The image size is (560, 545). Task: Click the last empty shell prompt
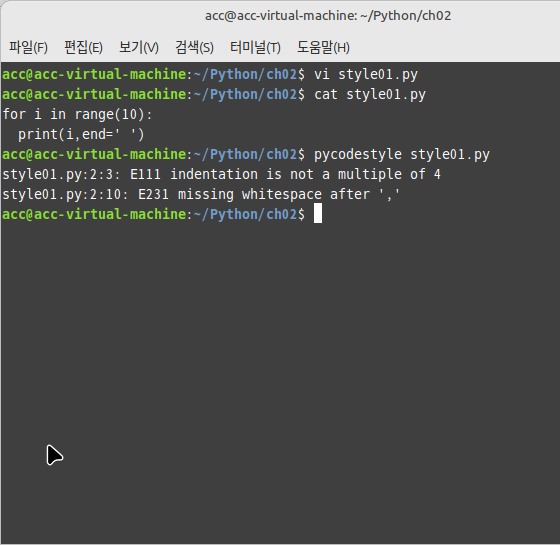[154, 214]
